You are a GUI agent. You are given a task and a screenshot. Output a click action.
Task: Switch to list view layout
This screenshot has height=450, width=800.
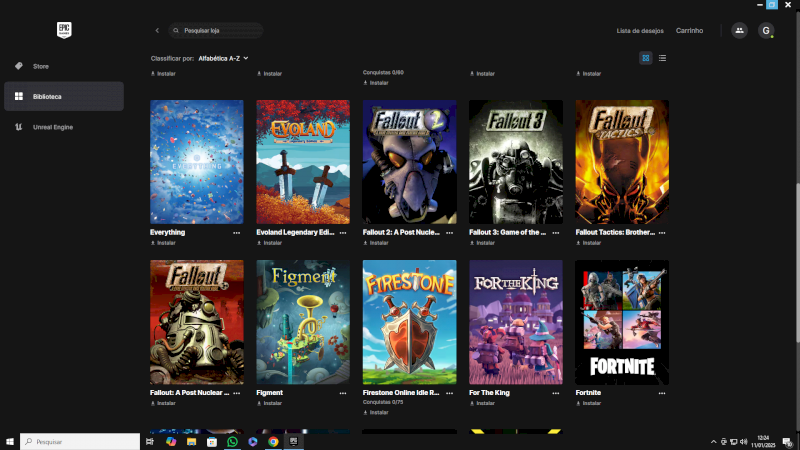tap(662, 58)
